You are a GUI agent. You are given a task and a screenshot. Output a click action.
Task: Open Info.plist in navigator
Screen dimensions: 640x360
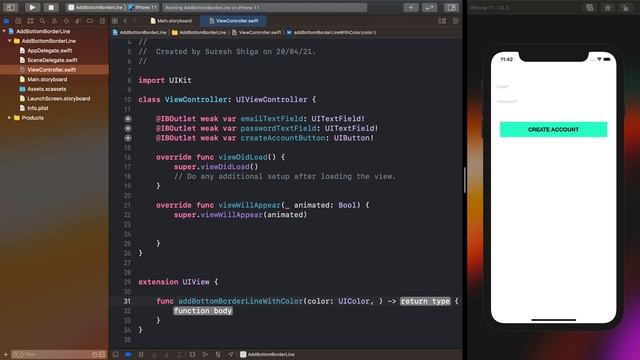[x=38, y=108]
